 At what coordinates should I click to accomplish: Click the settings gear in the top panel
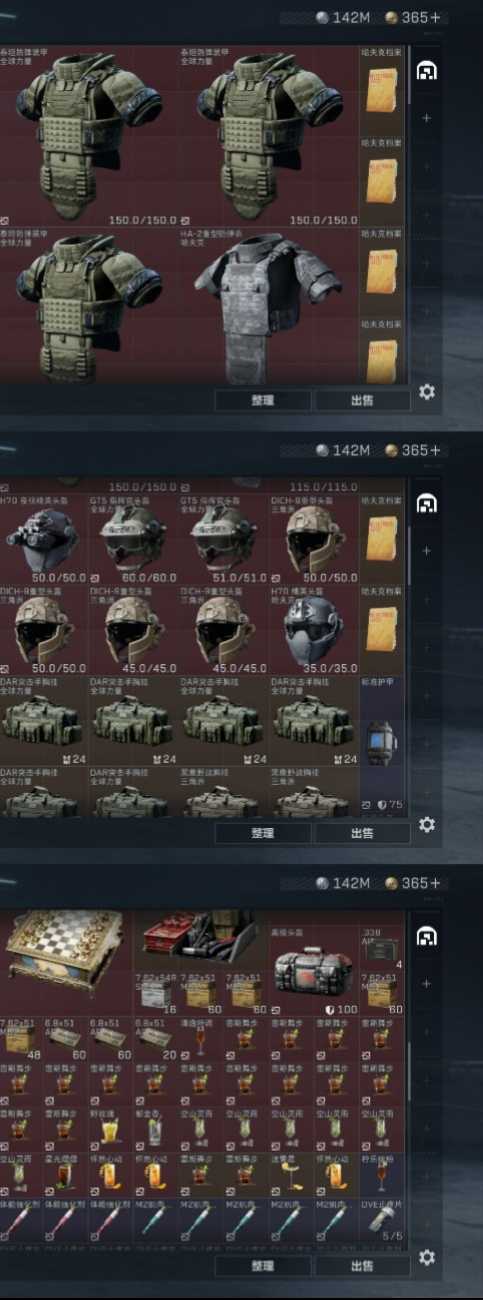pyautogui.click(x=427, y=392)
